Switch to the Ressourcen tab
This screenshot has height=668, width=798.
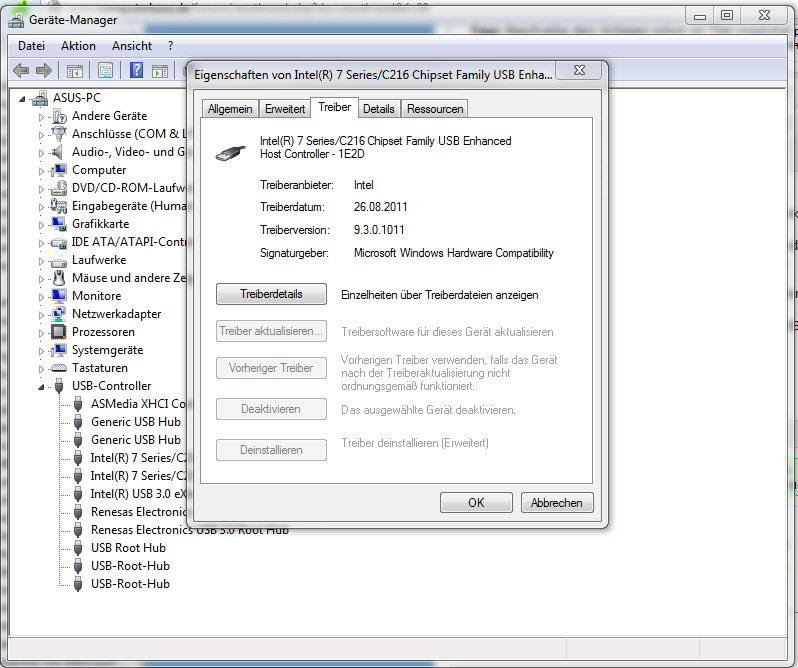tap(435, 109)
